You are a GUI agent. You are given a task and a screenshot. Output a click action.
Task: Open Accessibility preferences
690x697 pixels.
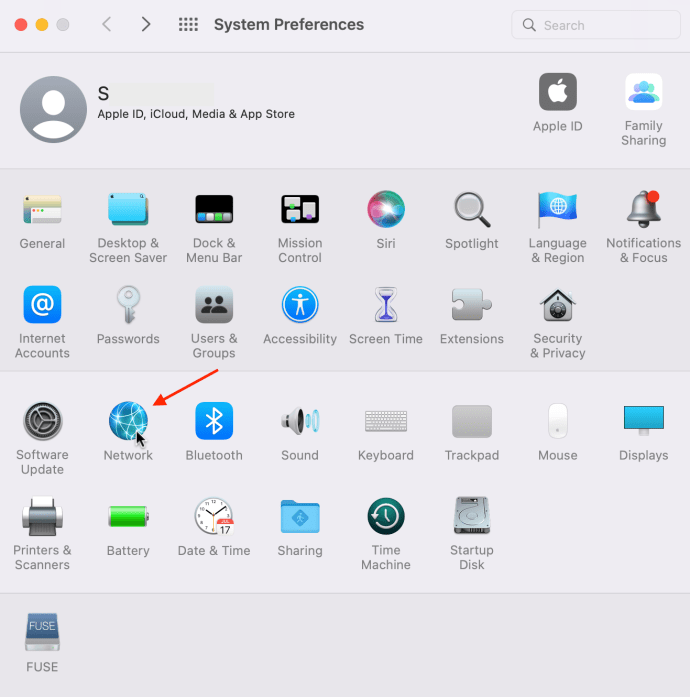coord(300,304)
